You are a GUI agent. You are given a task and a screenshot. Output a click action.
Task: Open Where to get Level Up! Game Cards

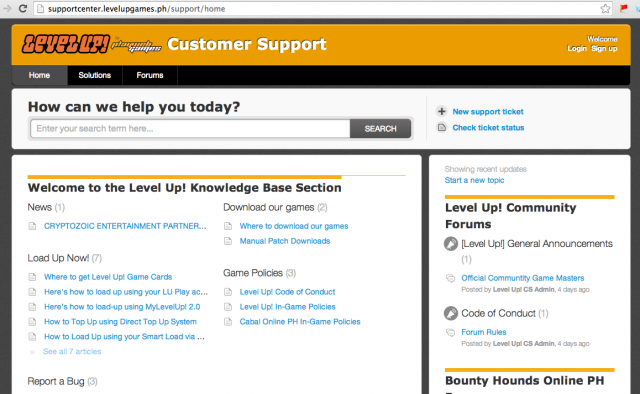108,277
